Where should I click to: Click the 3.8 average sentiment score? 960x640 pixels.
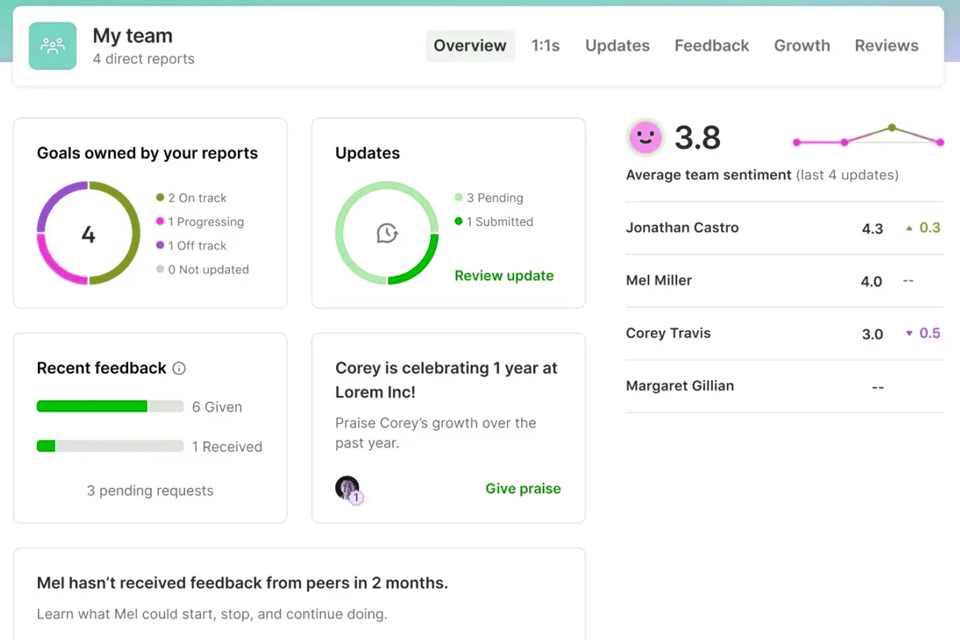697,137
